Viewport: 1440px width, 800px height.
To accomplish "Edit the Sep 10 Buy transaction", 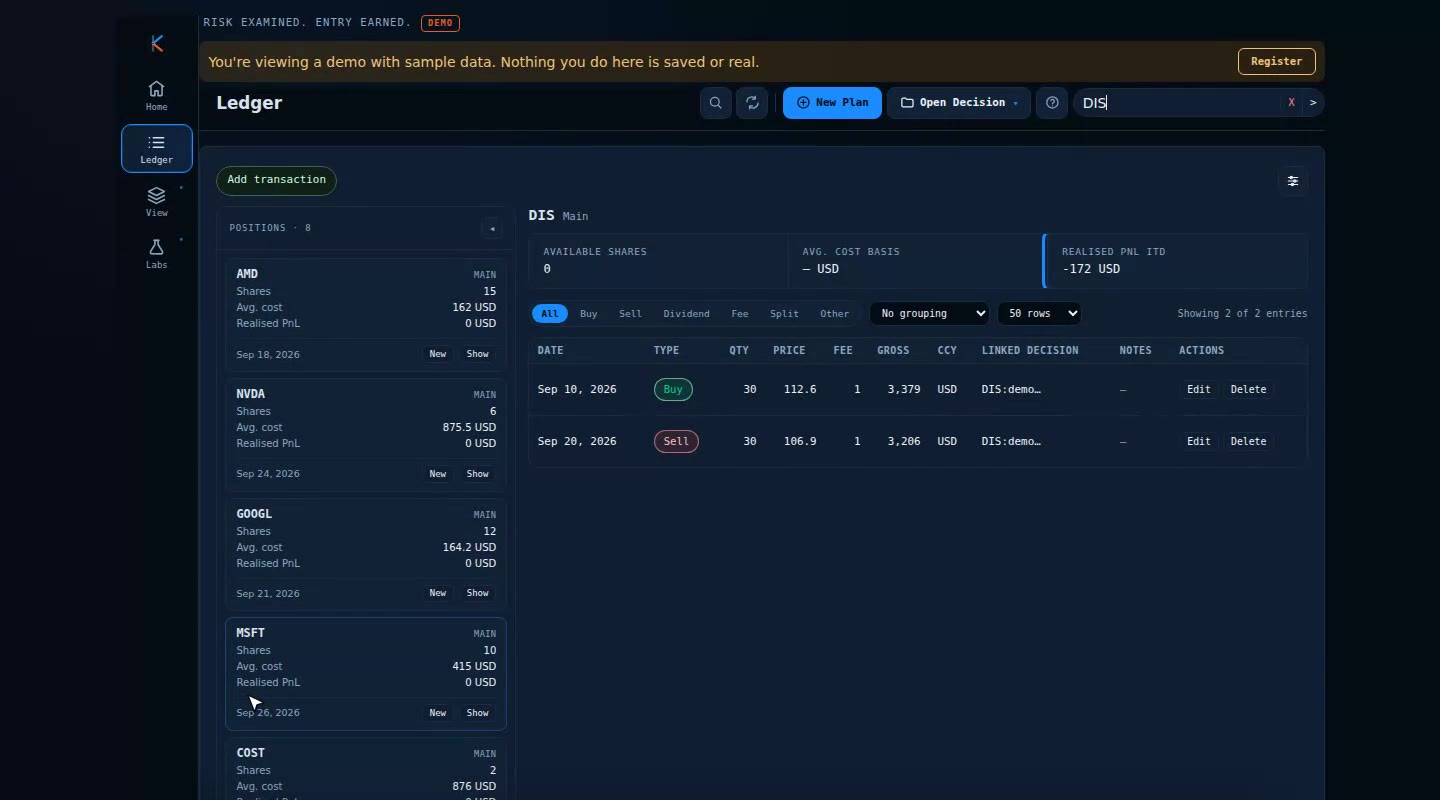I will pyautogui.click(x=1198, y=390).
